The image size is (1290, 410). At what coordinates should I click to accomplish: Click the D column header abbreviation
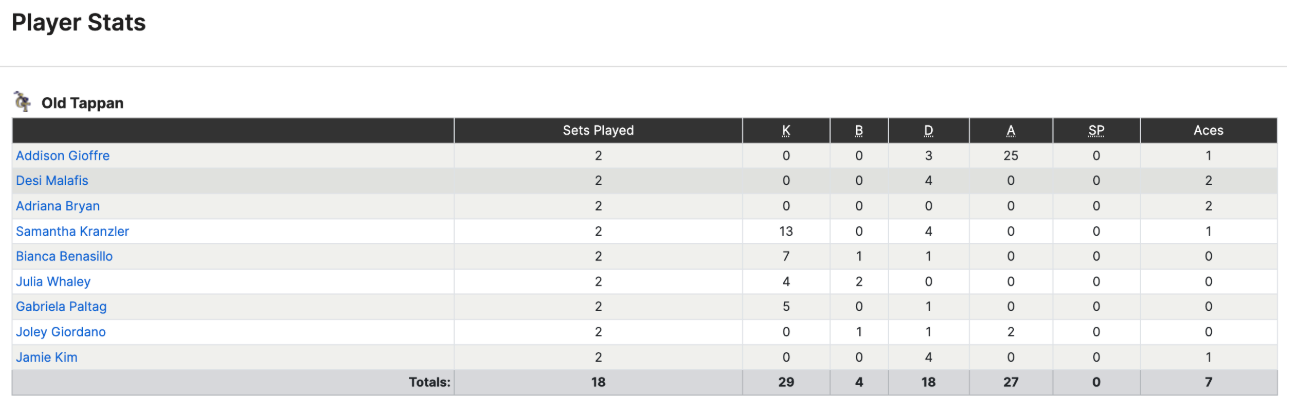929,130
